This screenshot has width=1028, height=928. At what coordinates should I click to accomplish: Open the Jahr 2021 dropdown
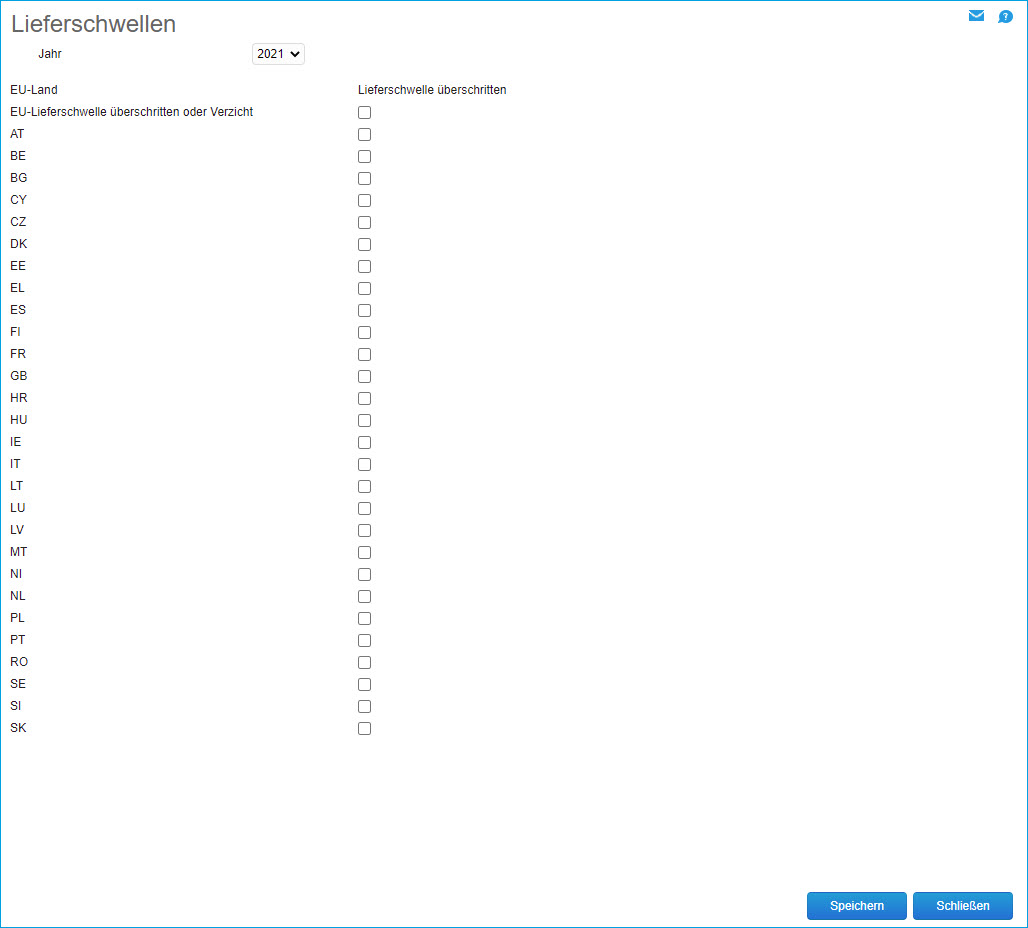click(278, 54)
